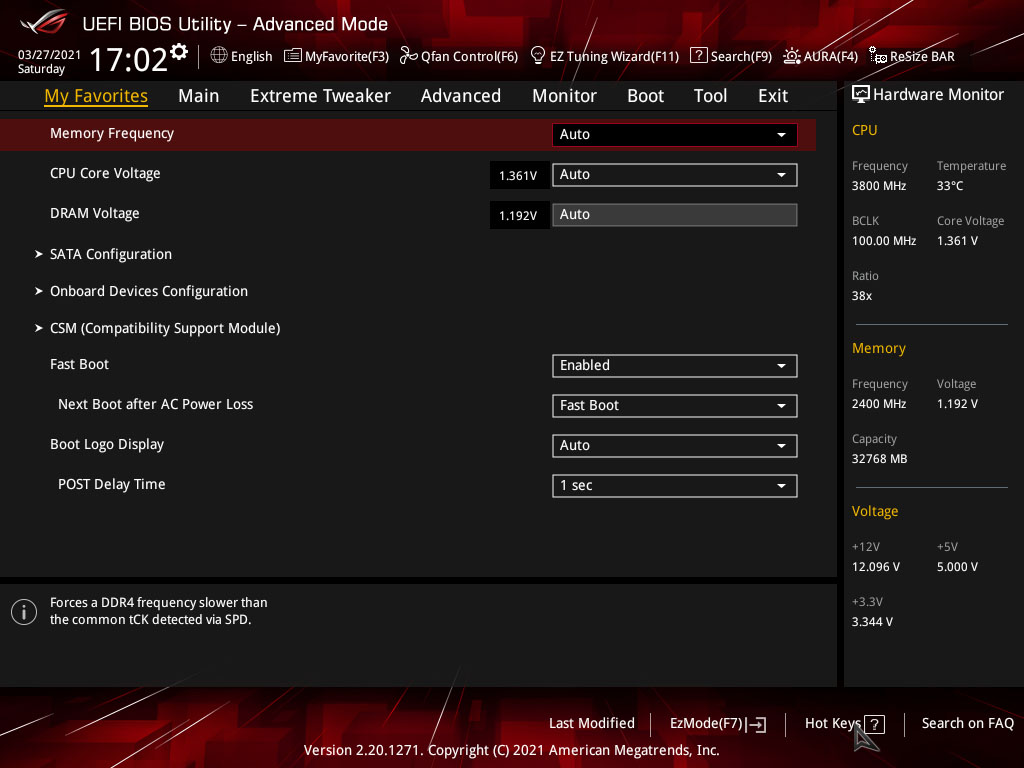Viewport: 1024px width, 768px height.
Task: Toggle ReSize BAR icon
Action: 878,56
